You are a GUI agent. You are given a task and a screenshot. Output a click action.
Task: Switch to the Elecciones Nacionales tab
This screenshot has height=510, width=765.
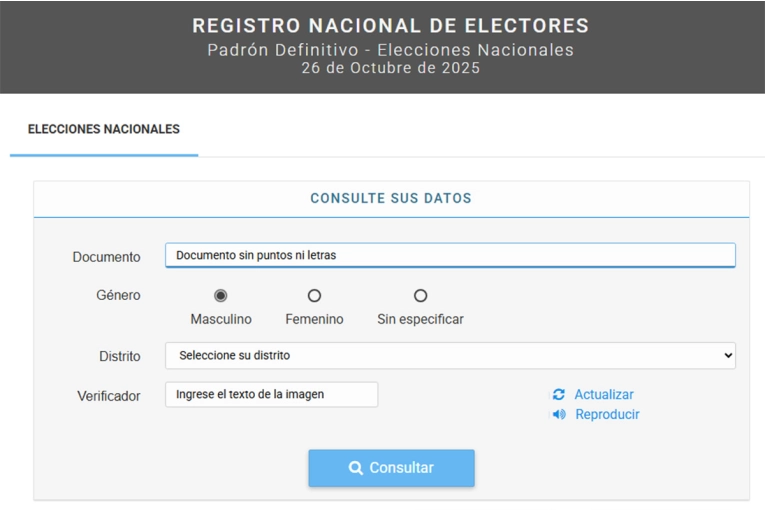pyautogui.click(x=104, y=130)
